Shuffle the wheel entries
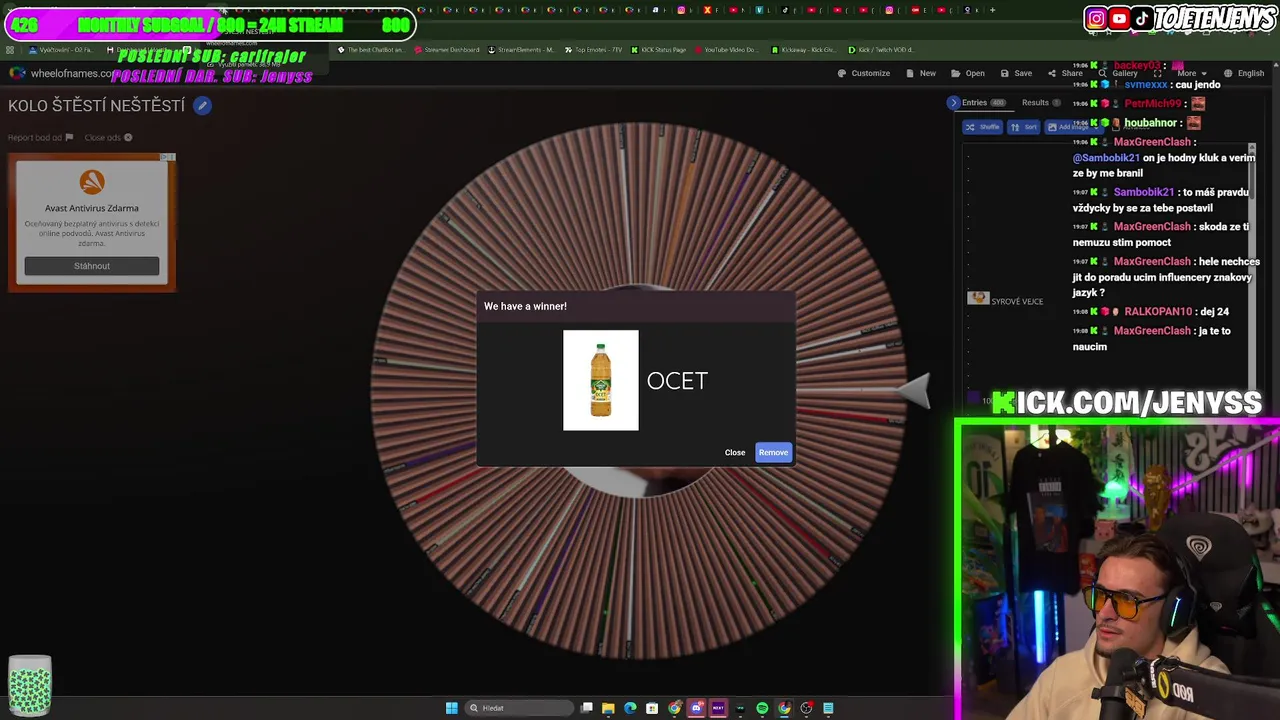 coord(983,127)
